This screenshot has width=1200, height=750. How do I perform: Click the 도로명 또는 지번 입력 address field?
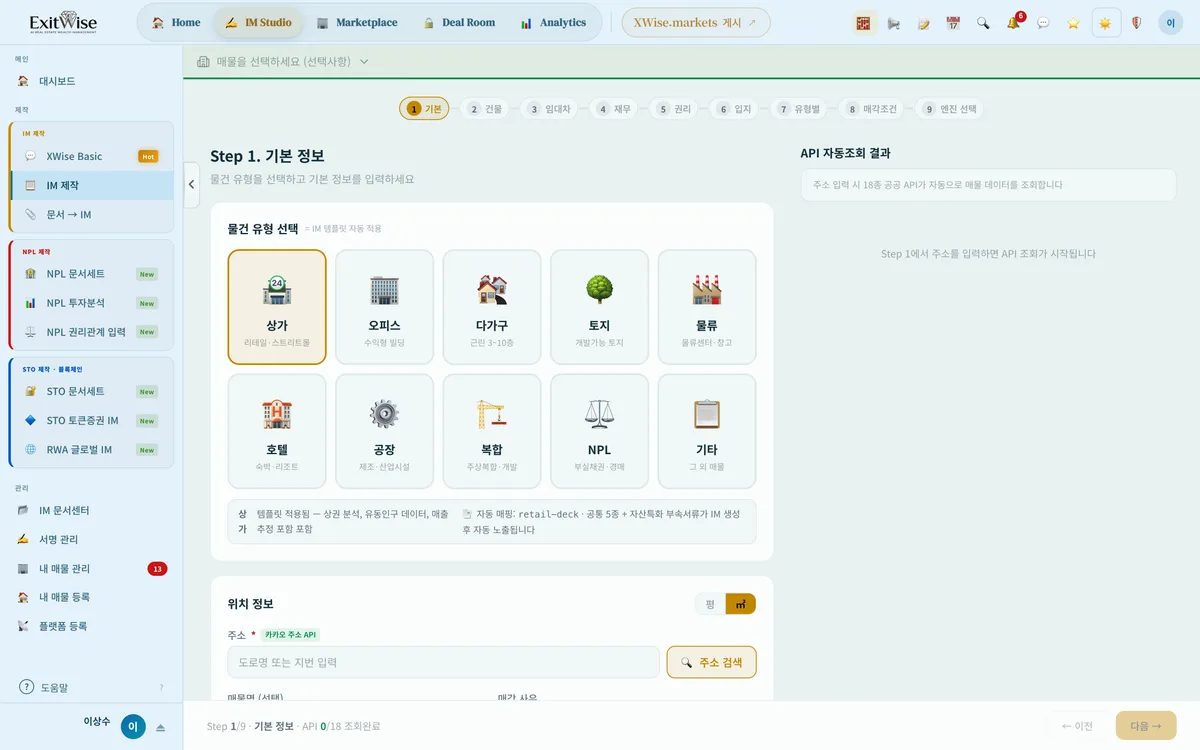click(443, 662)
